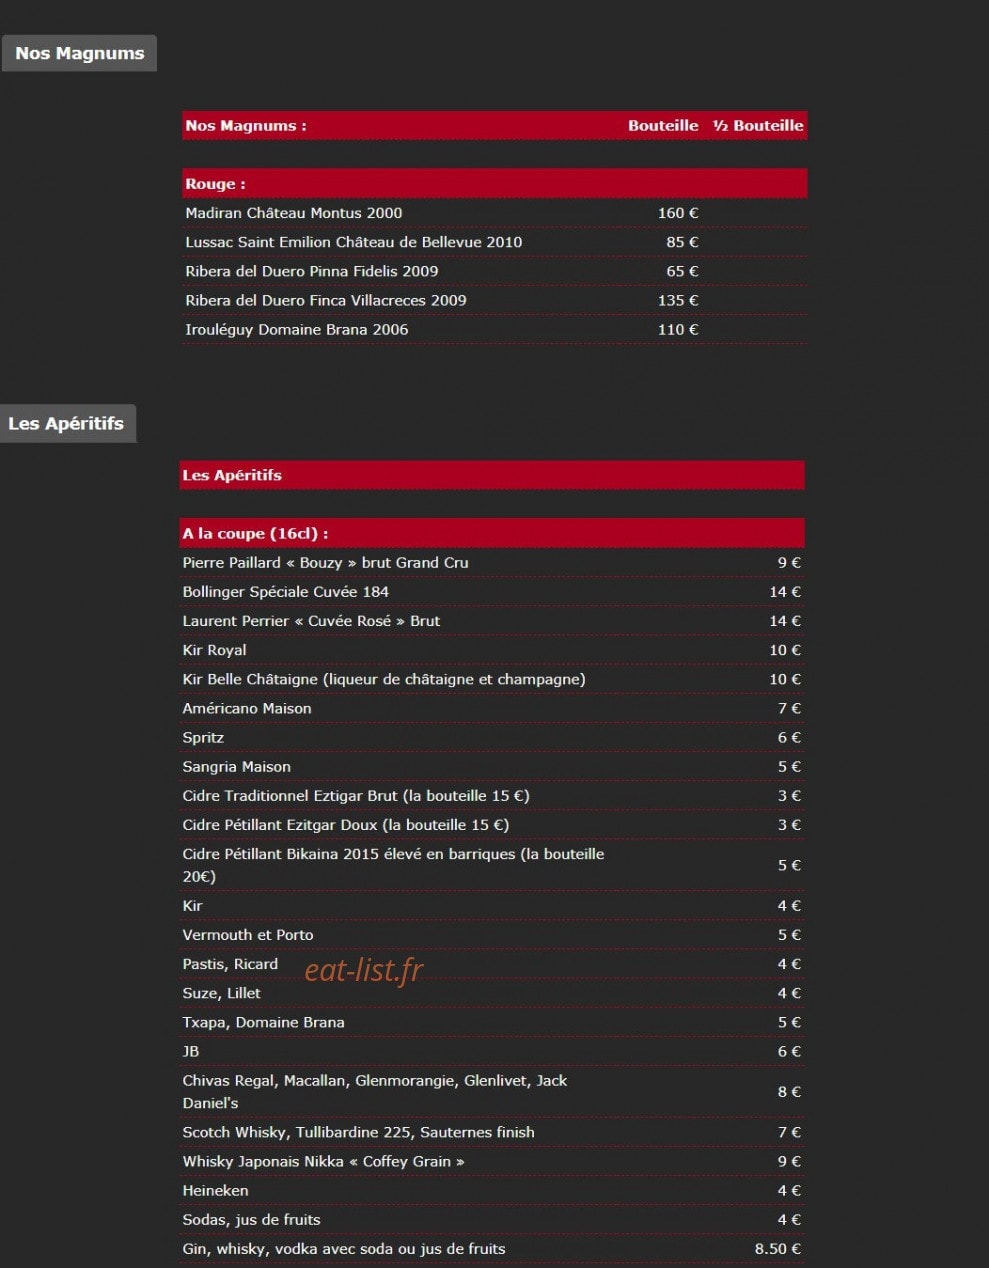The width and height of the screenshot is (989, 1268).
Task: Click the 6 € price for Spritz
Action: click(x=789, y=737)
